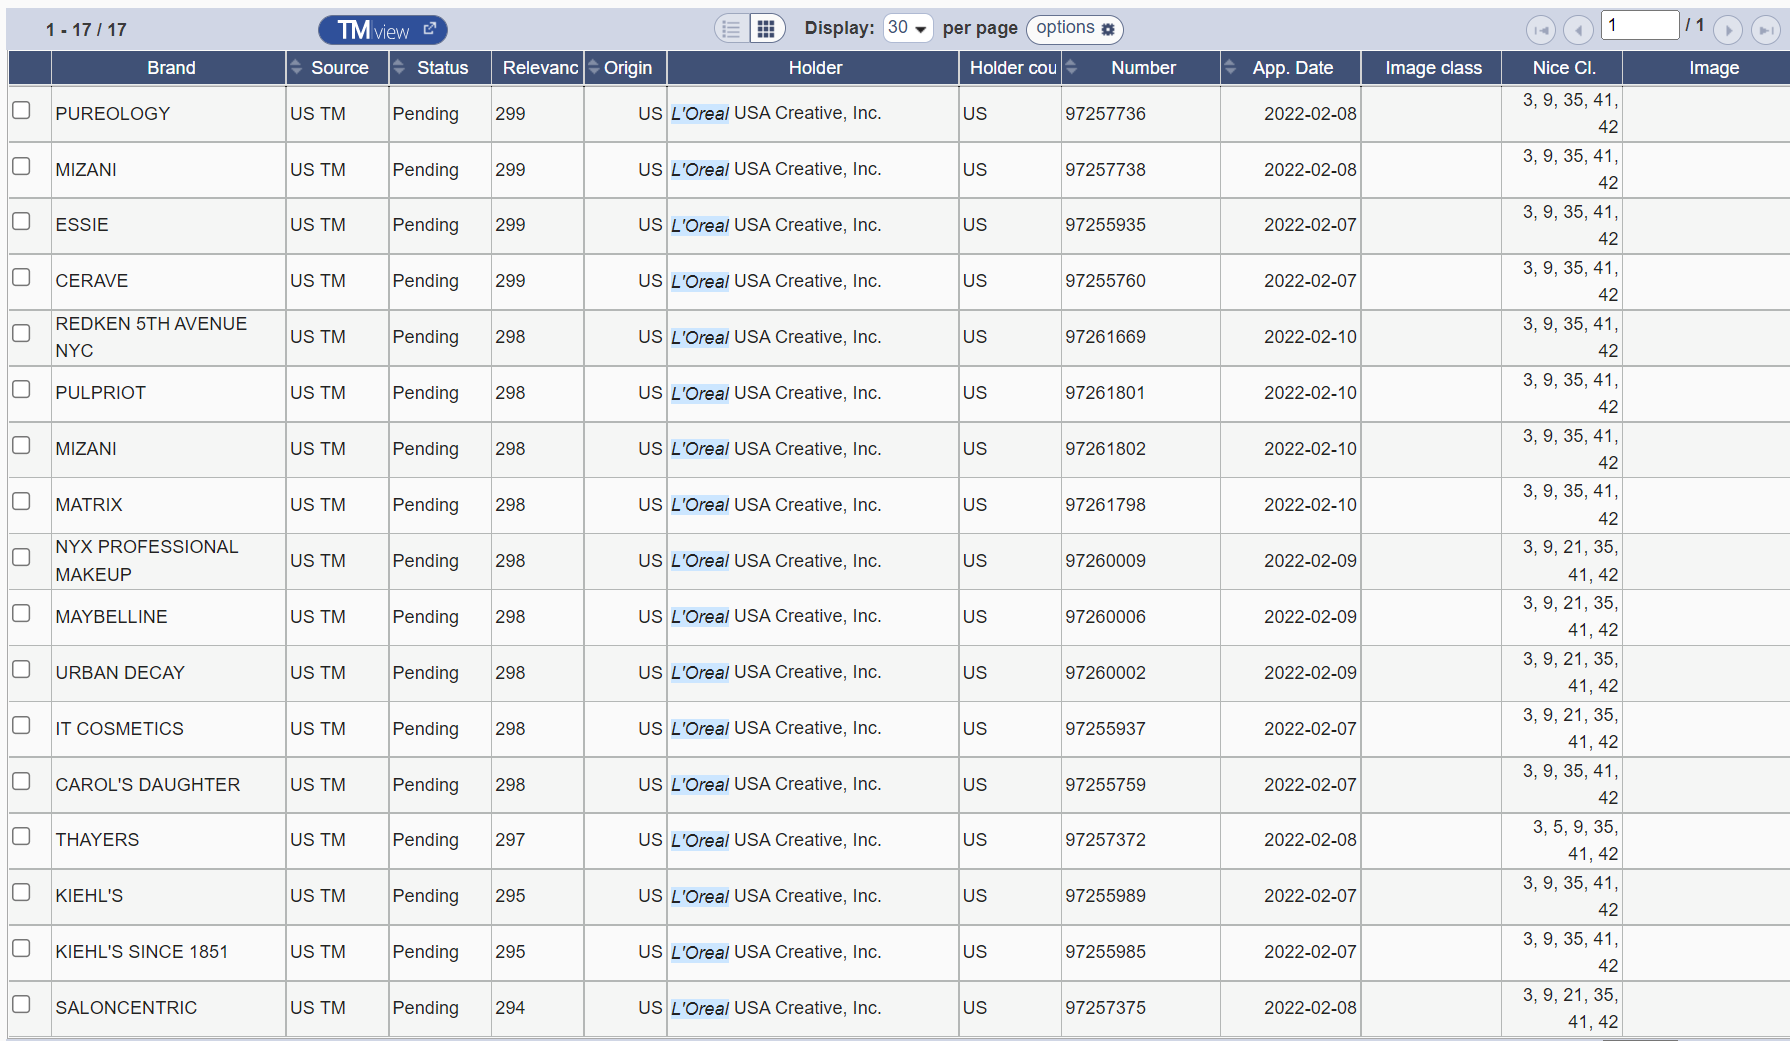Sort by Status column header
Image resolution: width=1790 pixels, height=1041 pixels.
pyautogui.click(x=440, y=68)
